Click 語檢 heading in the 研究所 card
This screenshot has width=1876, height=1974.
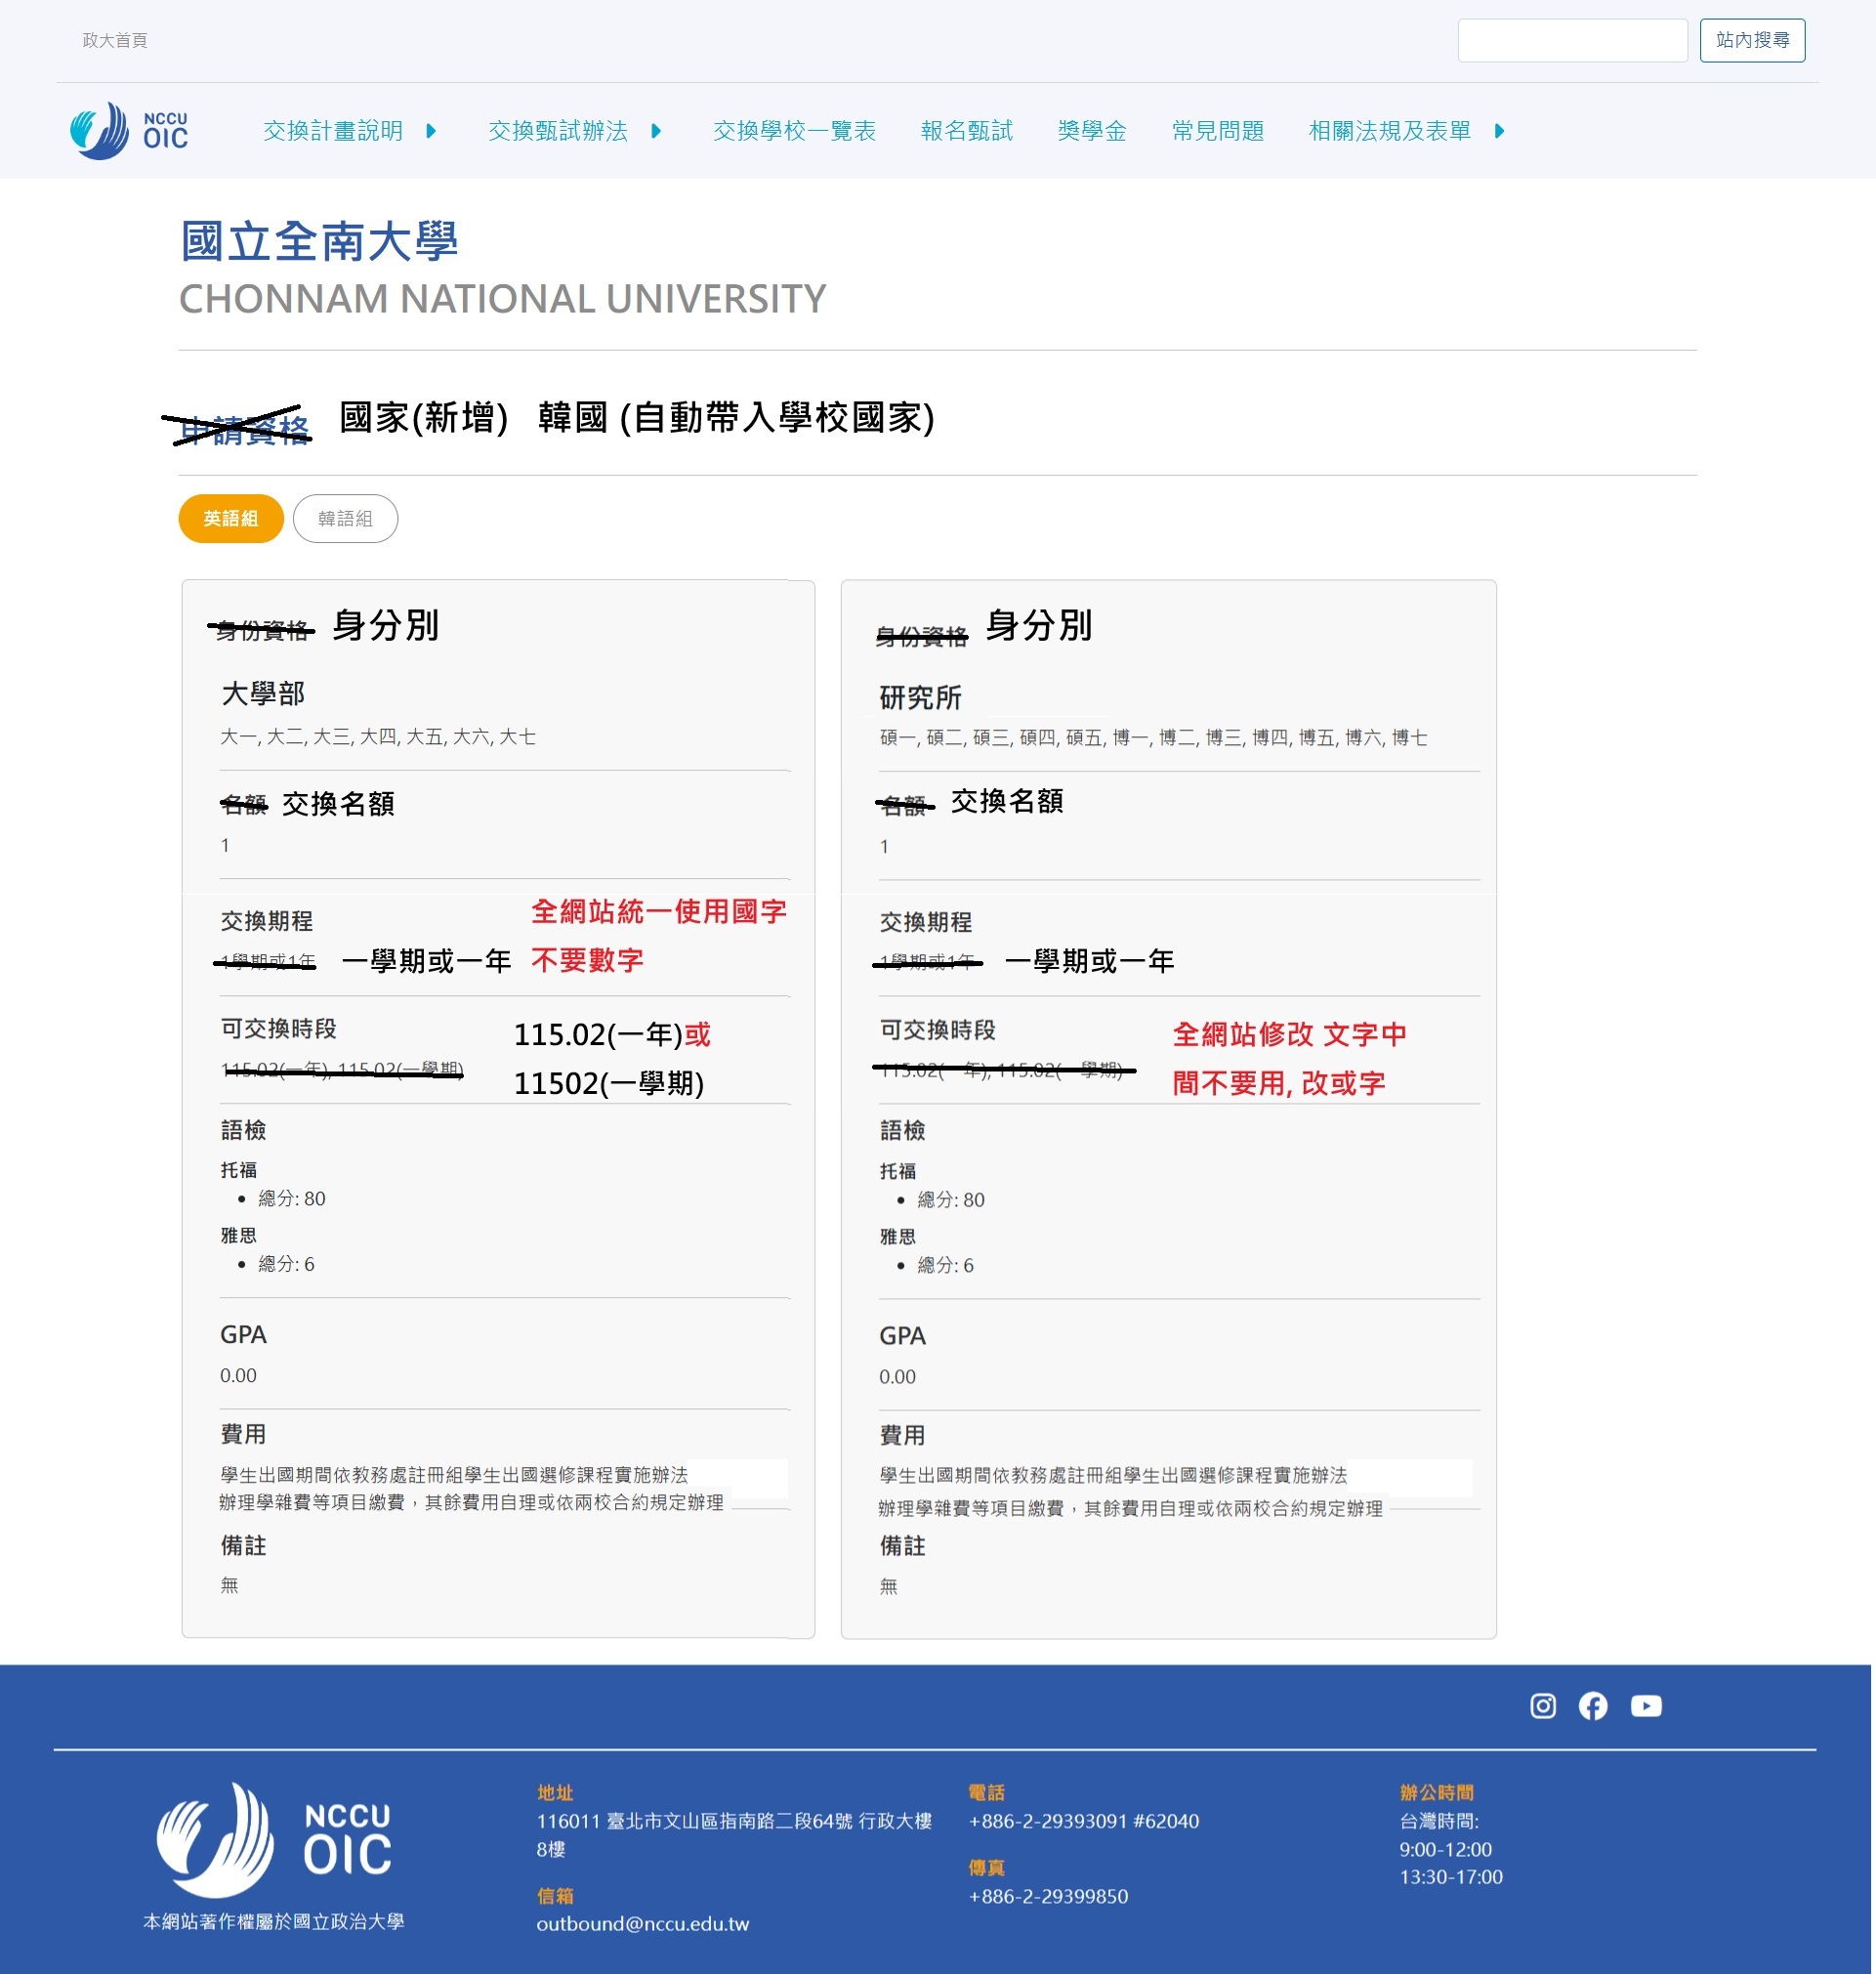coord(902,1131)
